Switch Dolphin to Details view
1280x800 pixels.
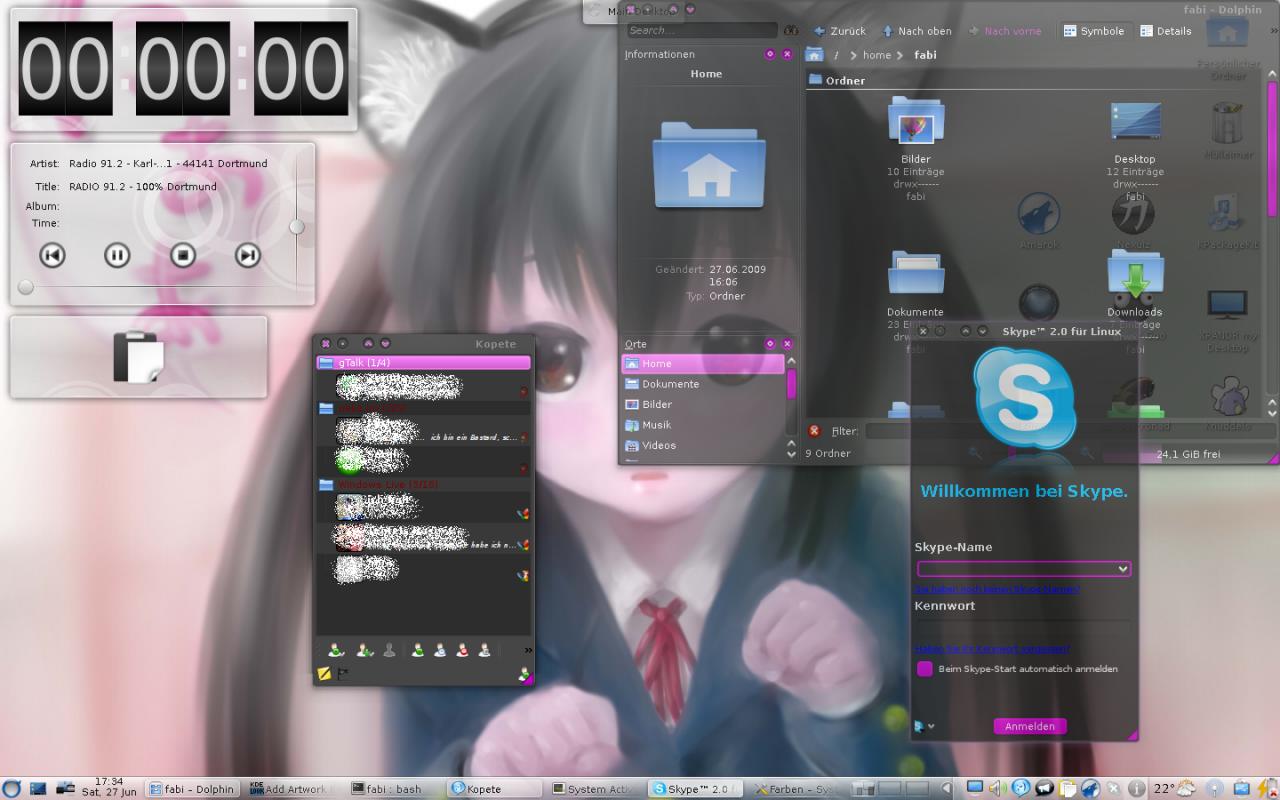point(1165,31)
